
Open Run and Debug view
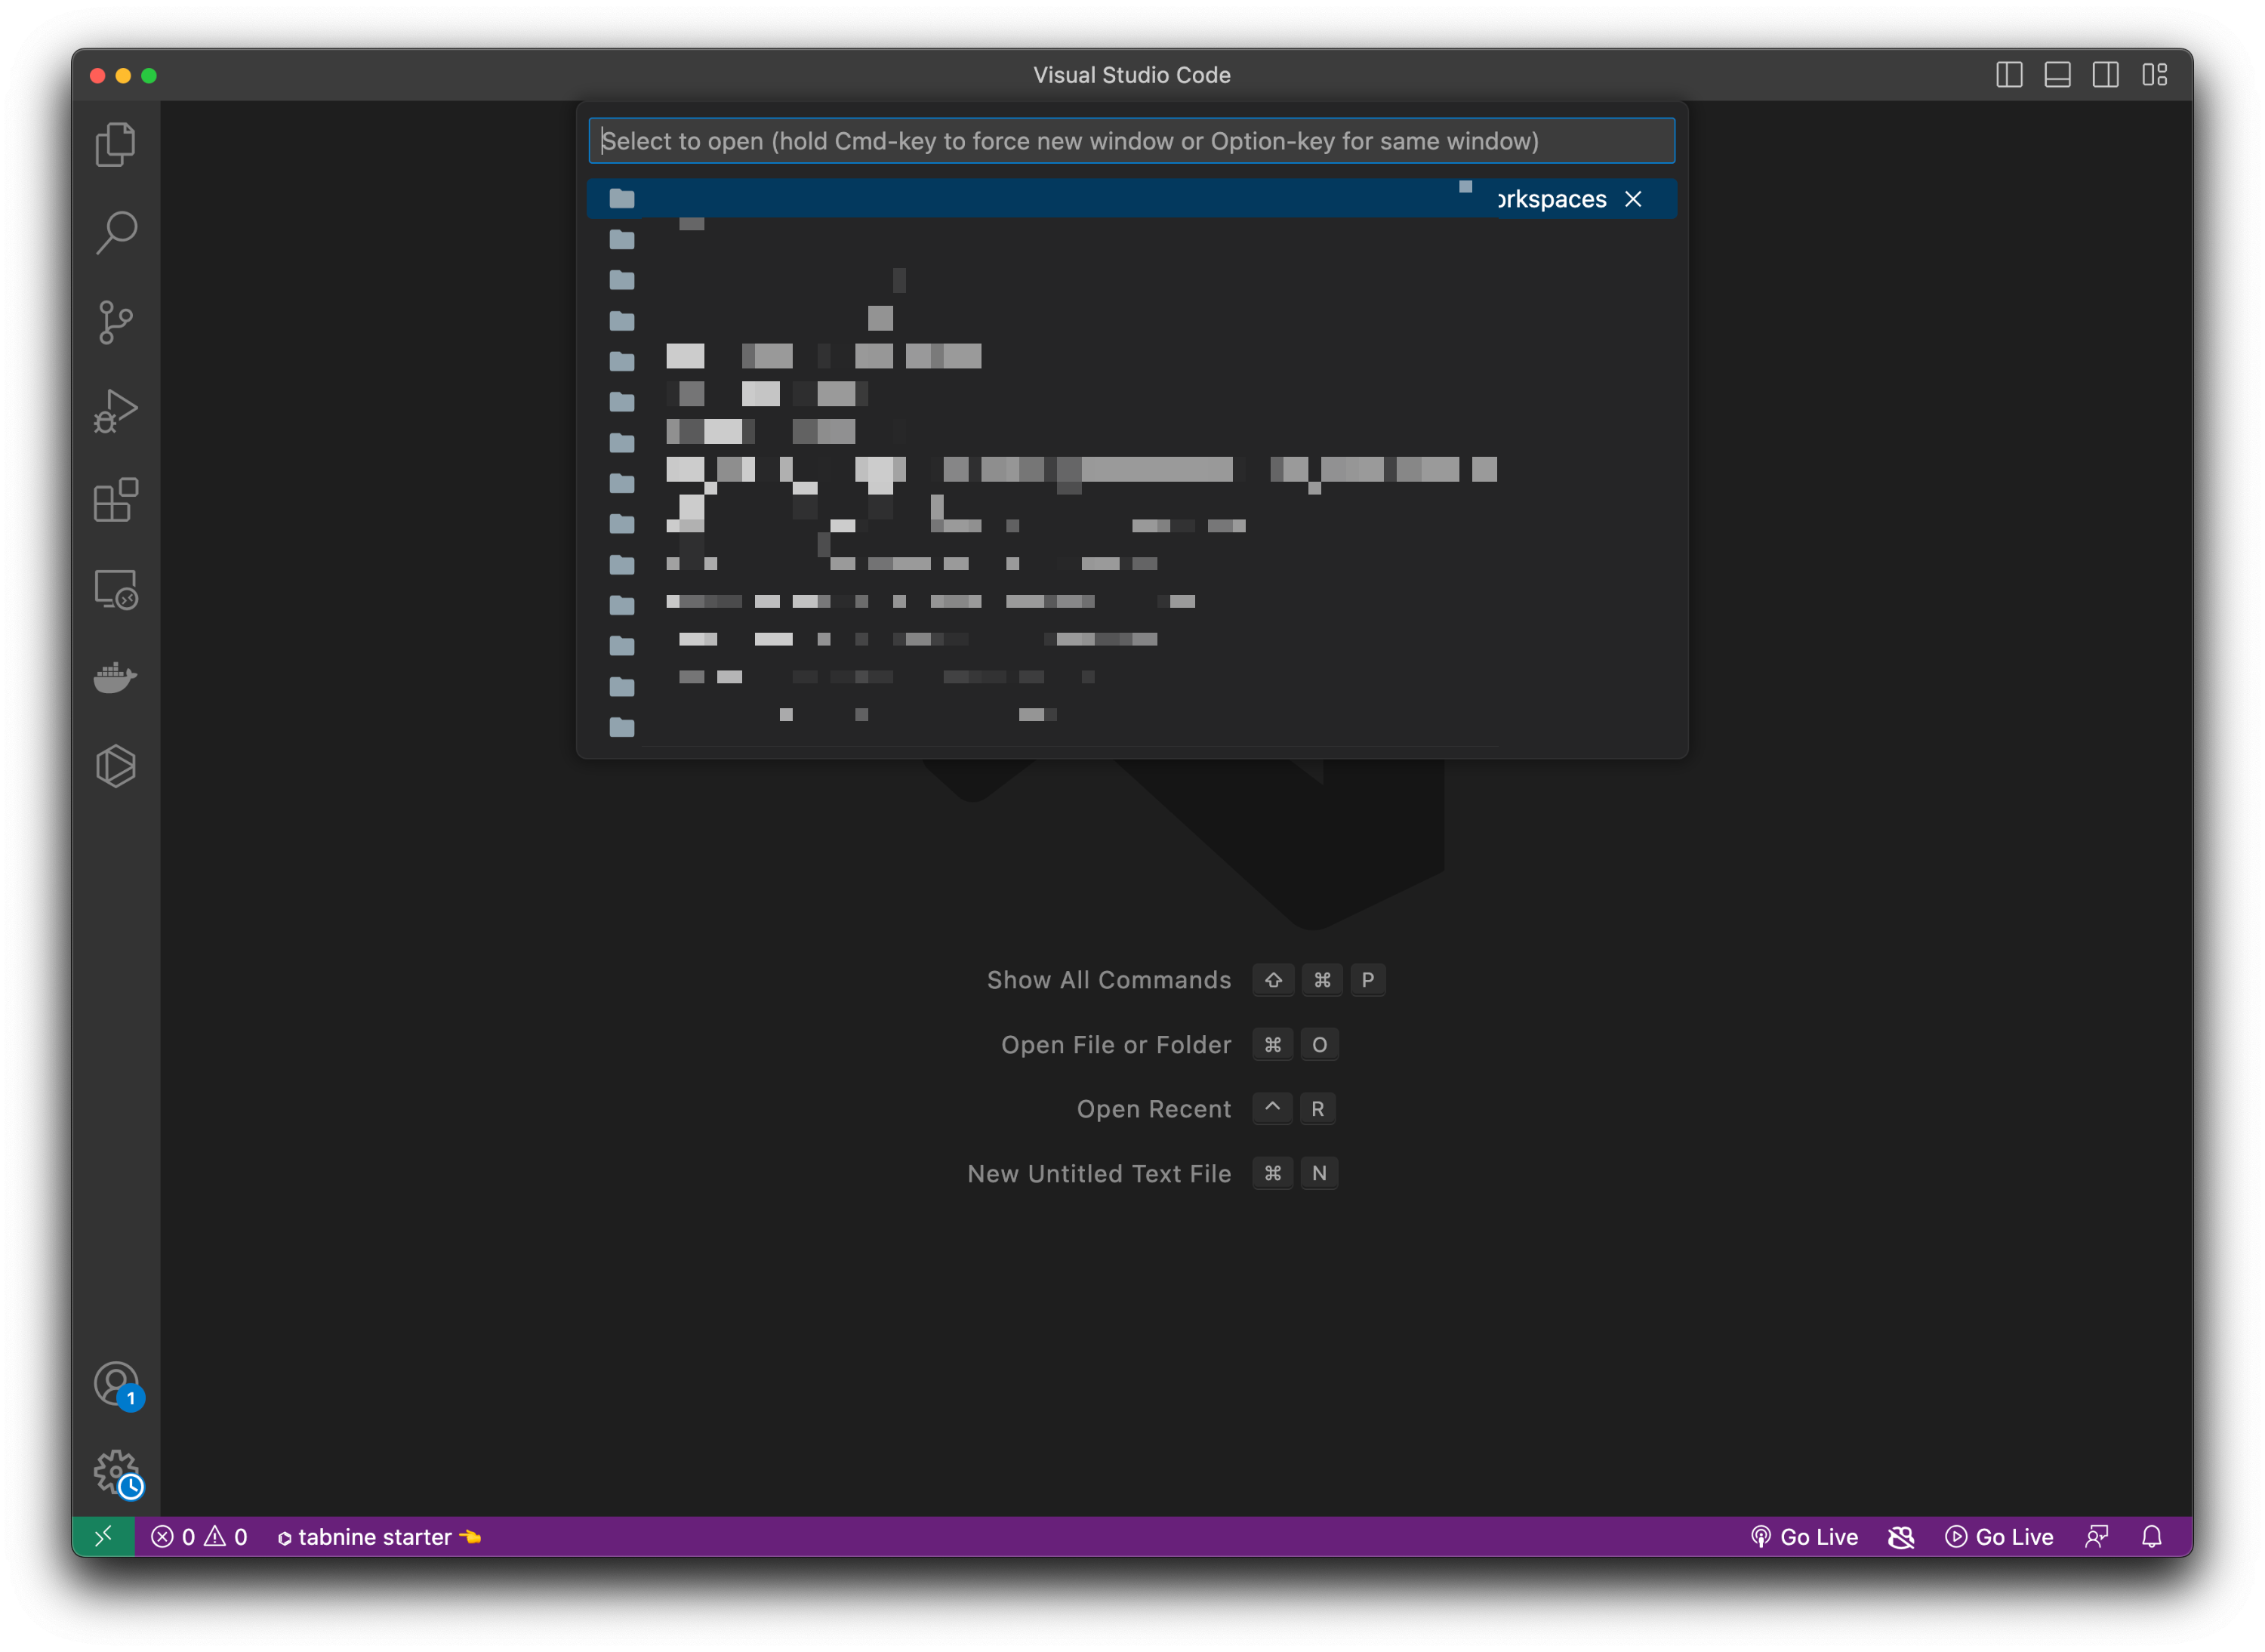(115, 411)
